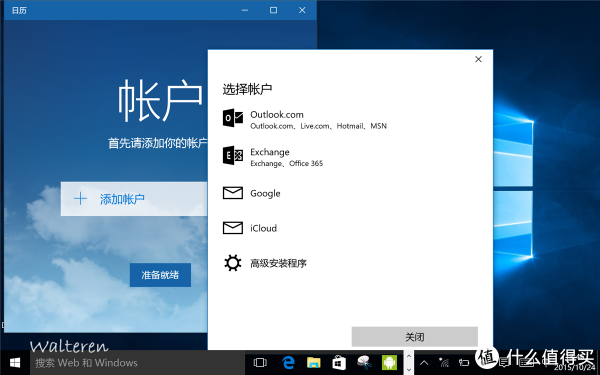Choose the Exchange account icon
The height and width of the screenshot is (375, 600).
pos(233,155)
